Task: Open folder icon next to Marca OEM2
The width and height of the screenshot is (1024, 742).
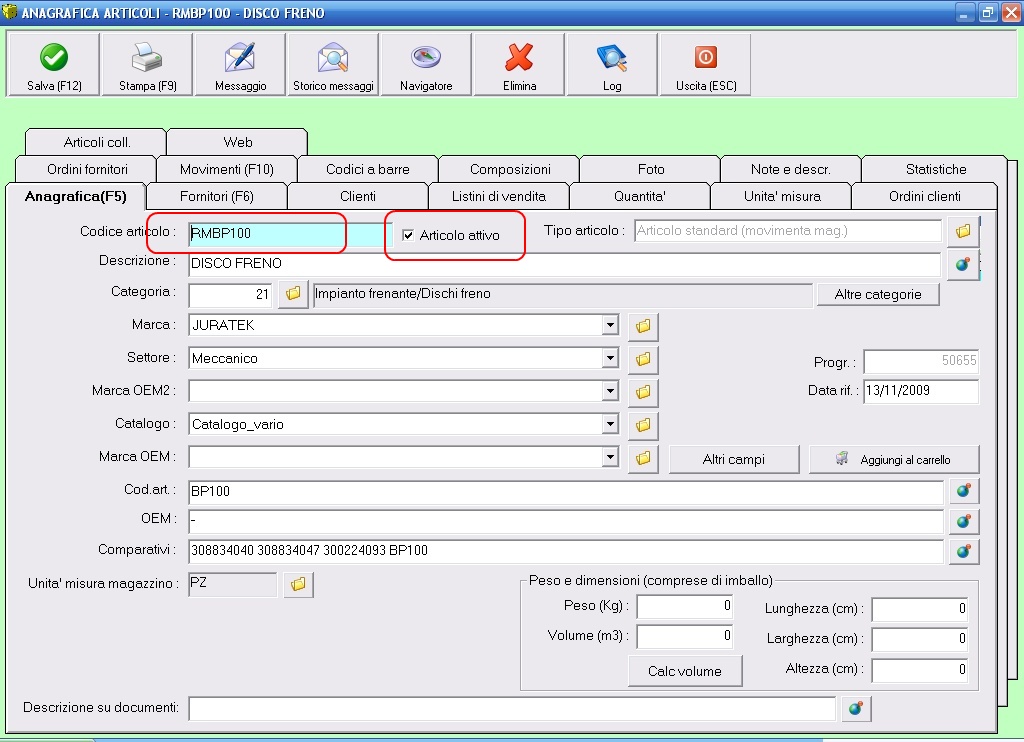Action: 643,392
